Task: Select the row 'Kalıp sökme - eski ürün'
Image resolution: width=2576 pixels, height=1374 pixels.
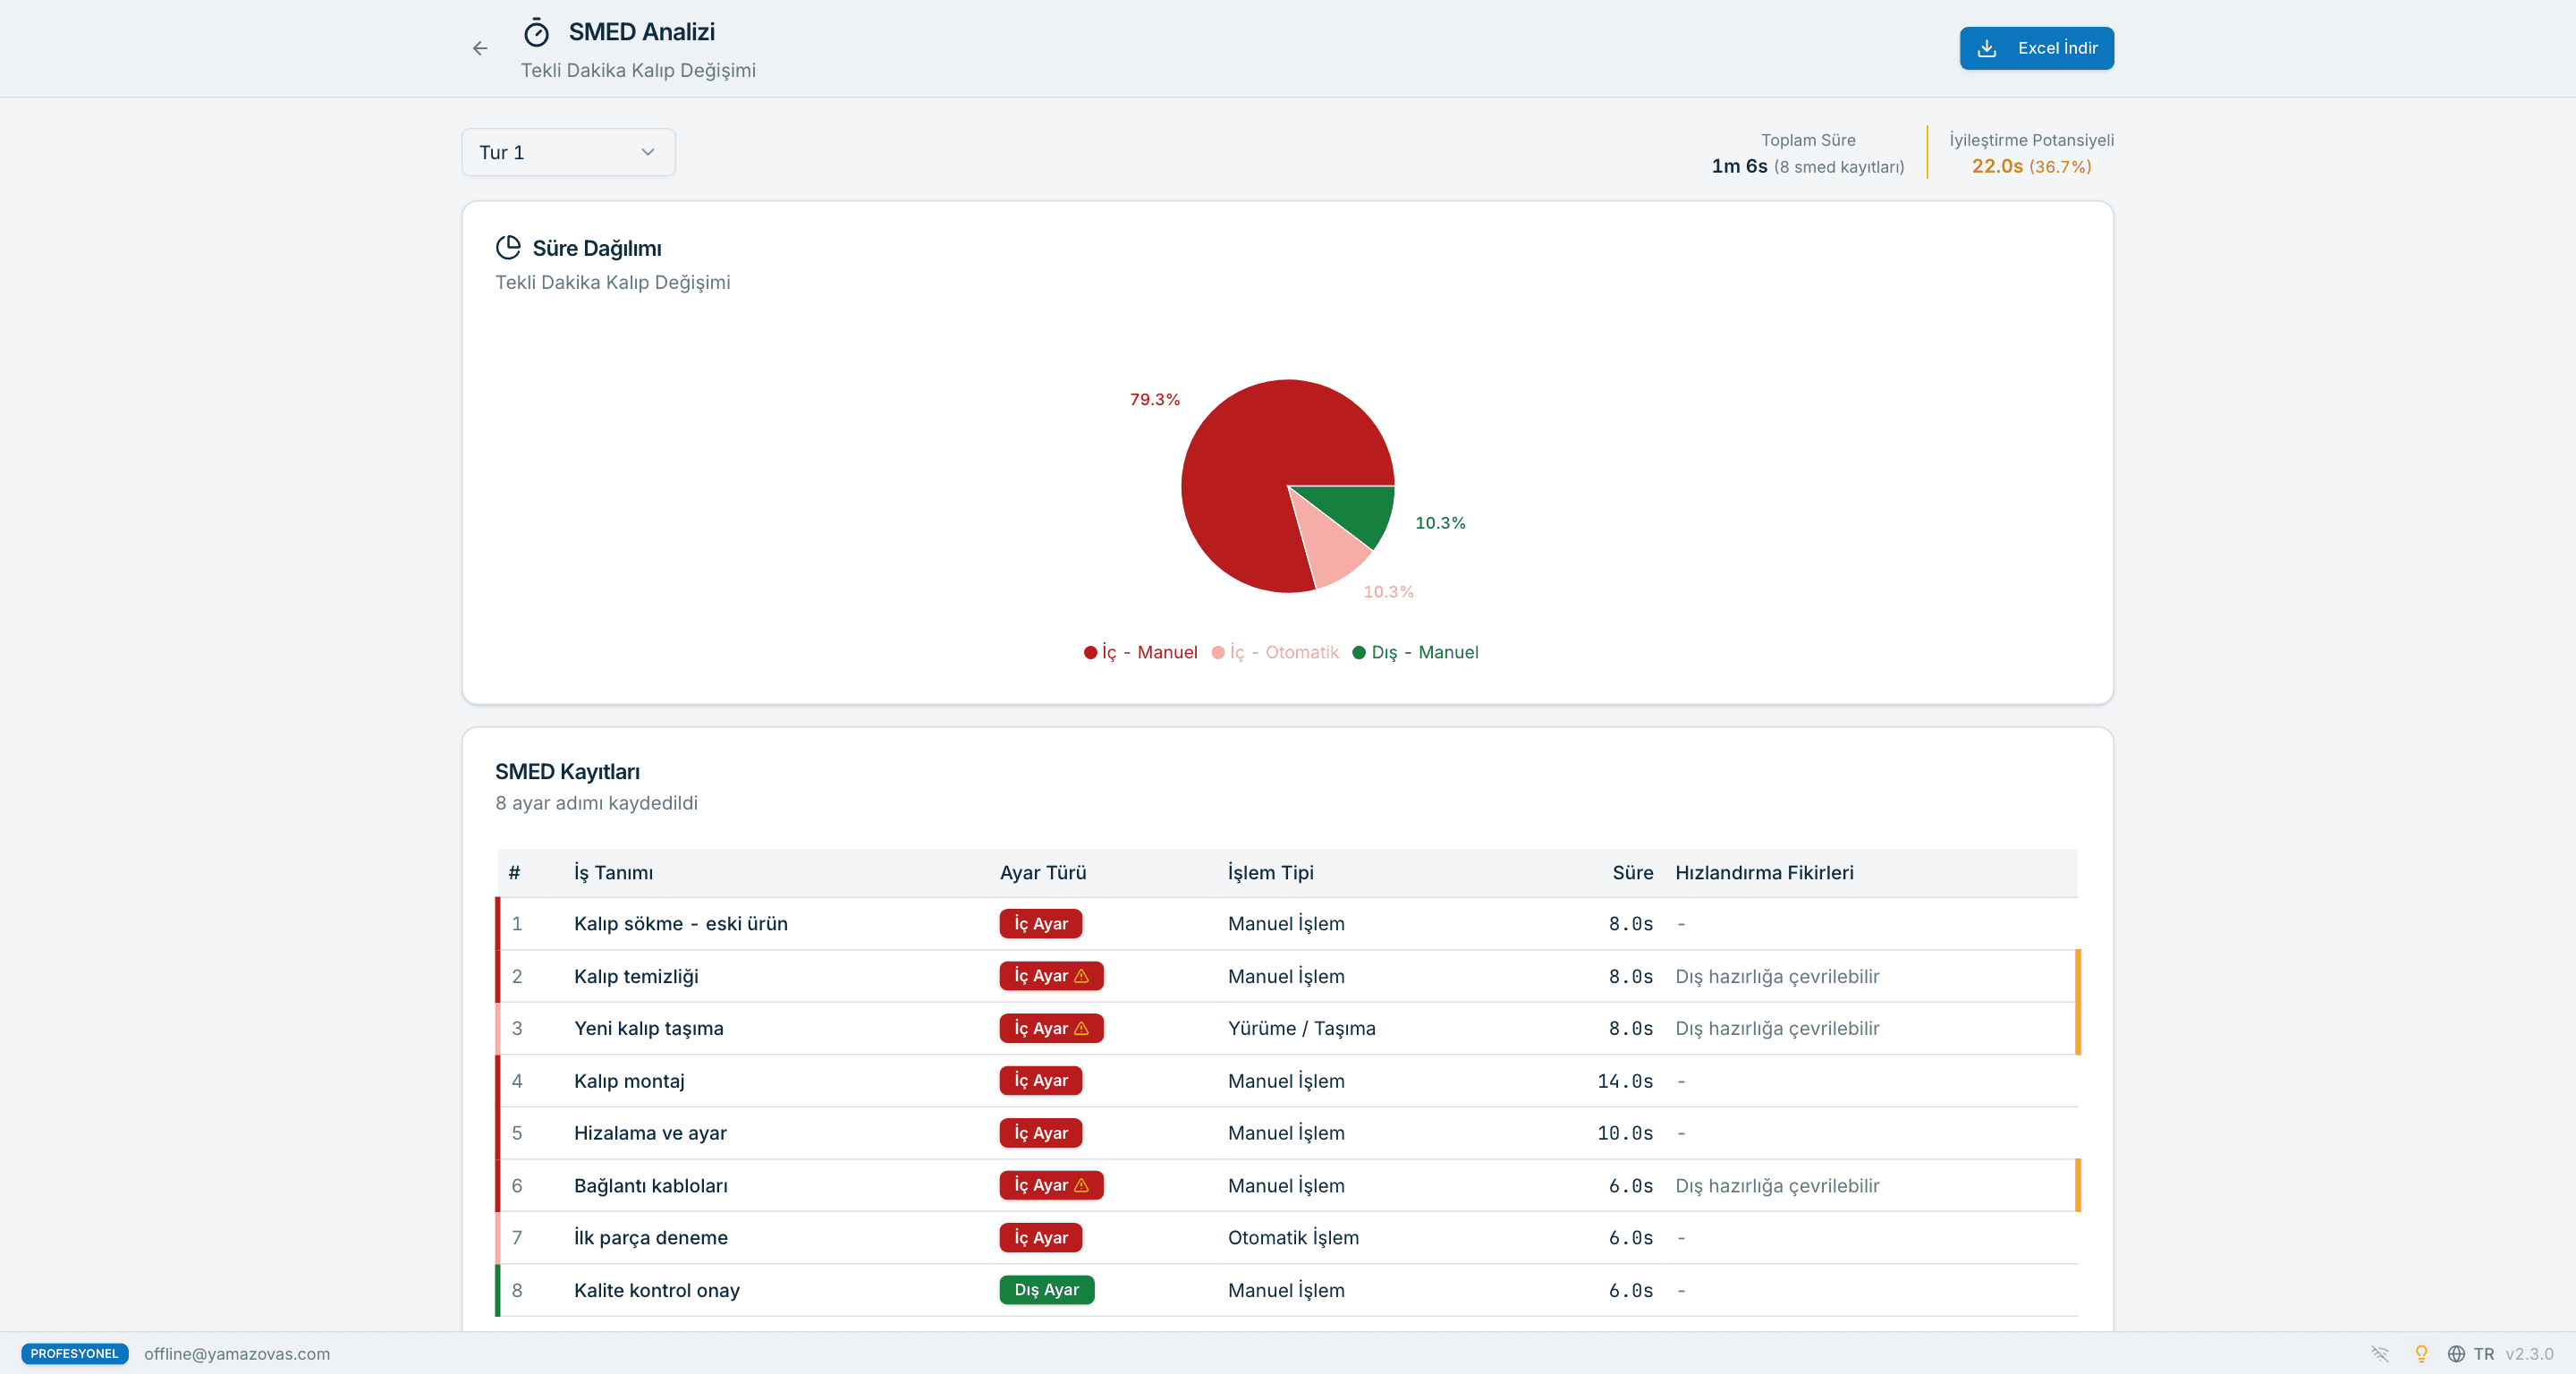Action: coord(1287,924)
